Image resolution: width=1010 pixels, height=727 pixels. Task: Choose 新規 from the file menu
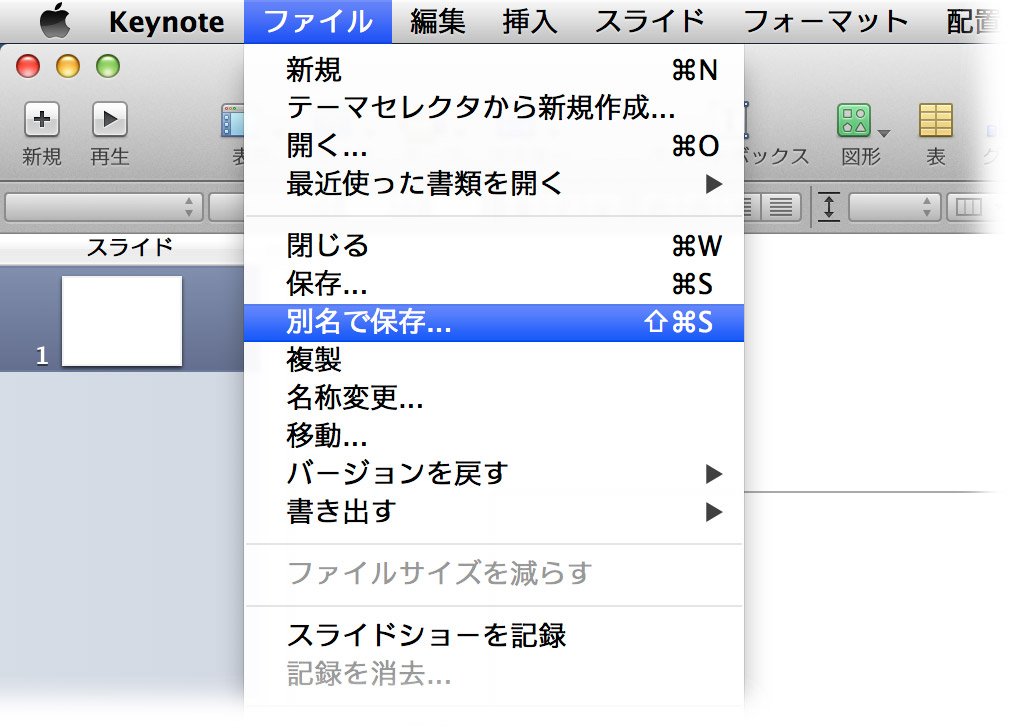click(494, 70)
